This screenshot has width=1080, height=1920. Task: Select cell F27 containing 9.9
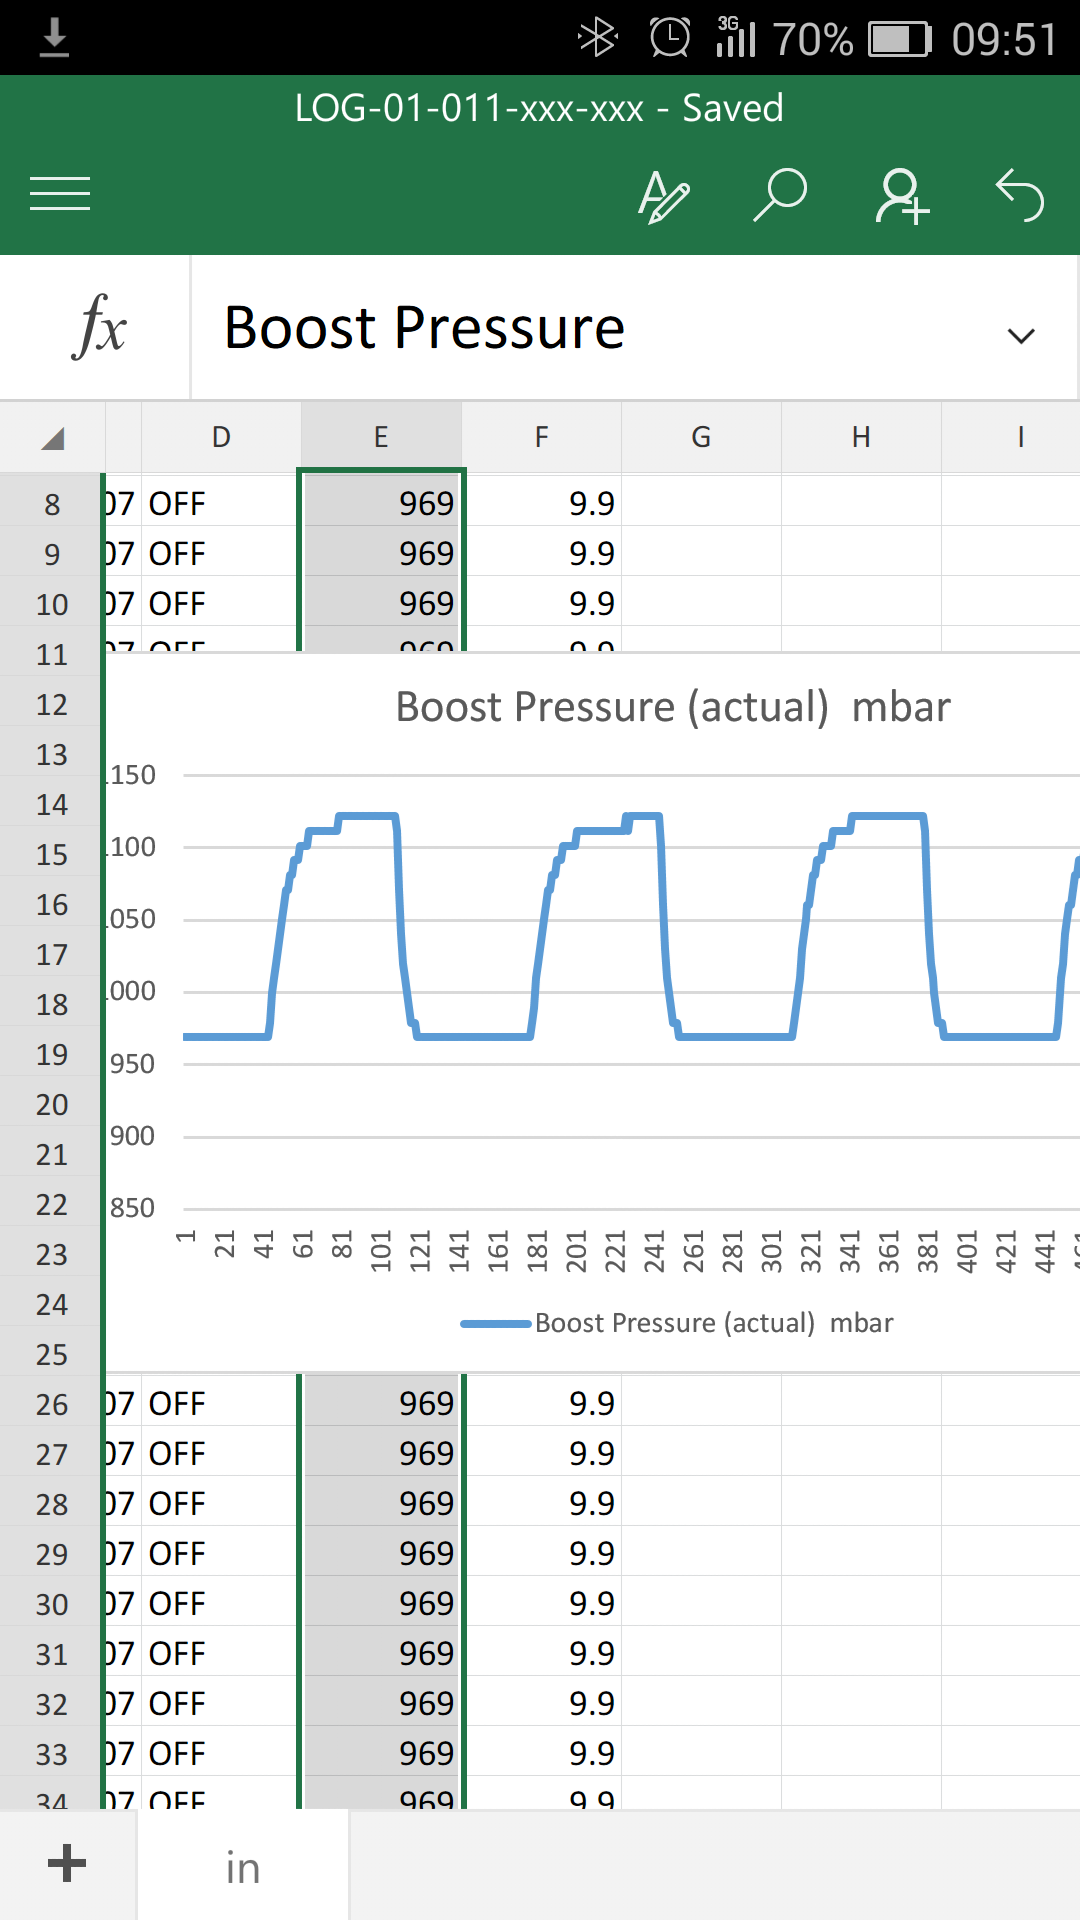click(x=542, y=1453)
